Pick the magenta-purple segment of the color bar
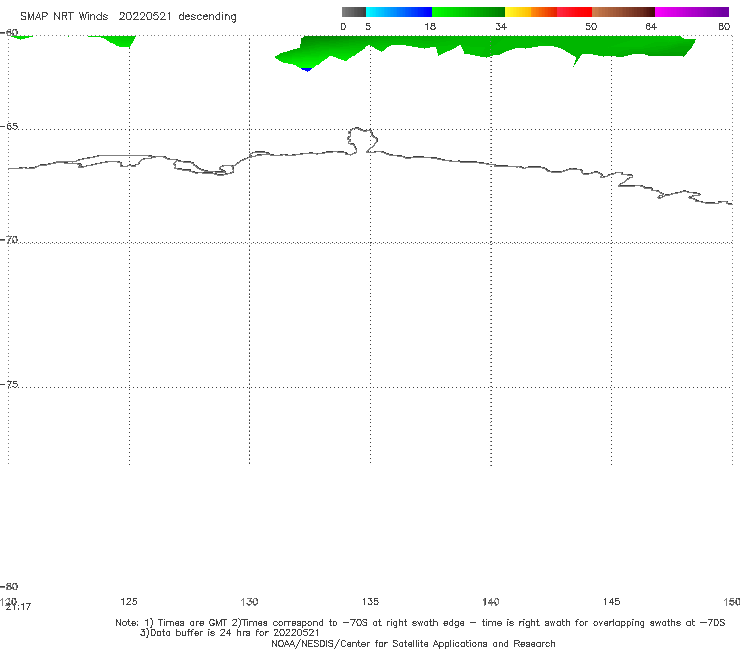The width and height of the screenshot is (740, 650). point(692,12)
